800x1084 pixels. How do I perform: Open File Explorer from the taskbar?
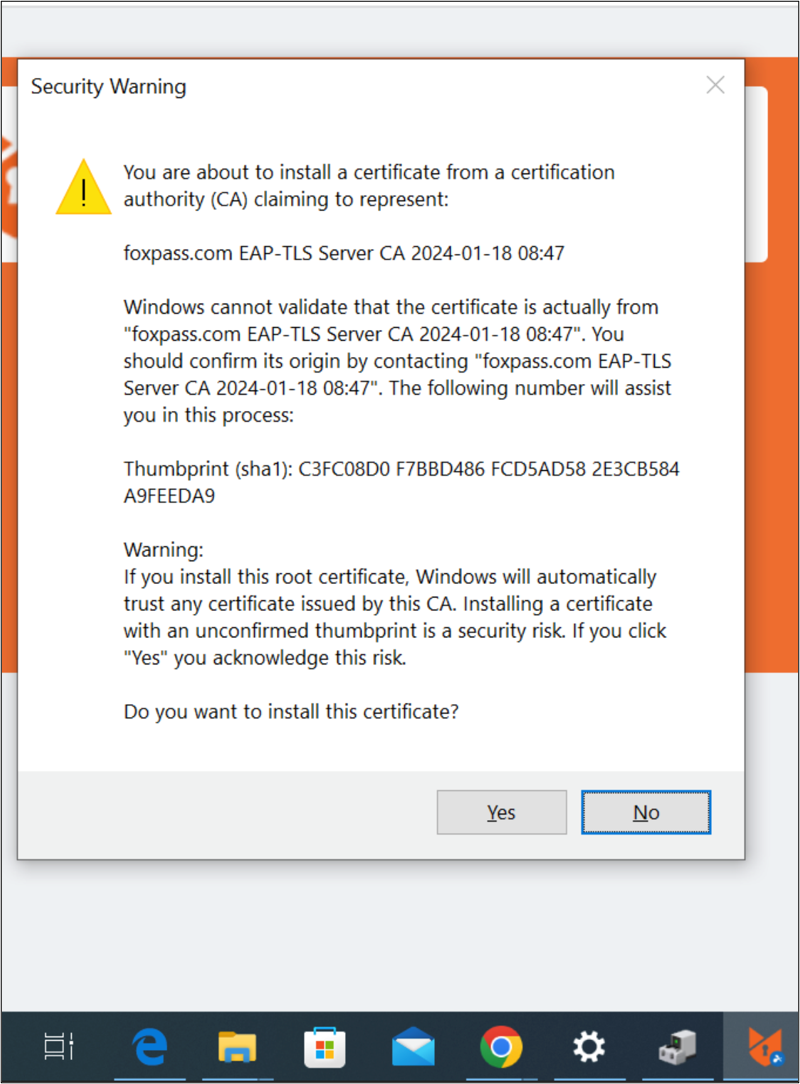tap(237, 1046)
